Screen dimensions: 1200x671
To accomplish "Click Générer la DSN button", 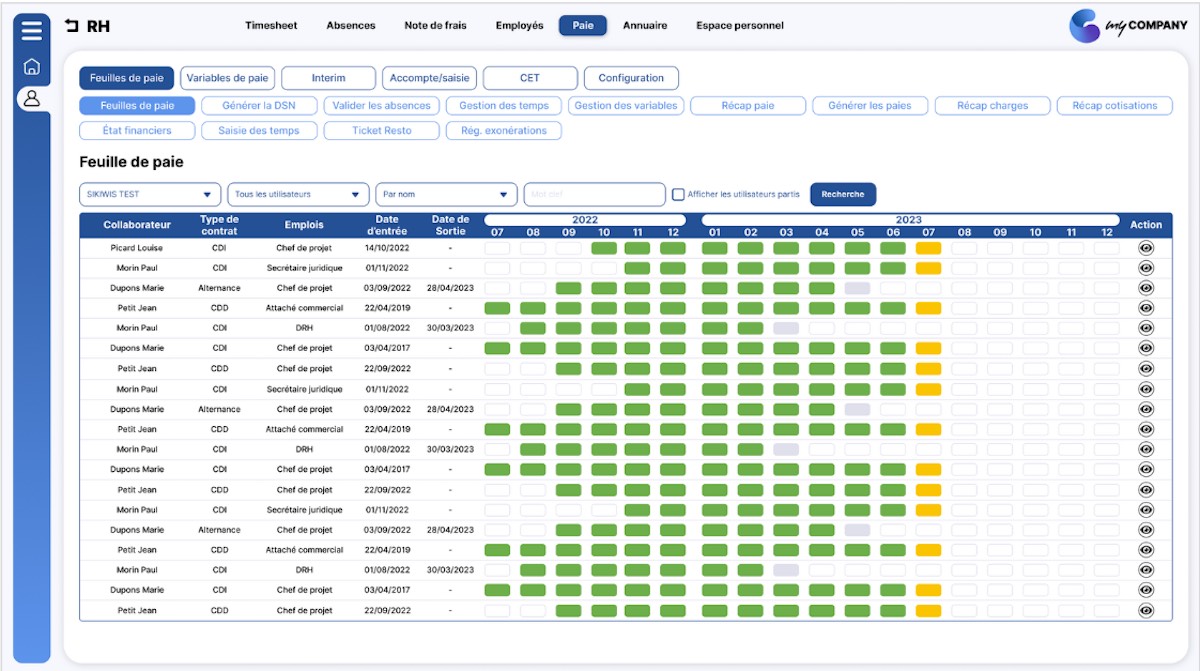I will 259,105.
